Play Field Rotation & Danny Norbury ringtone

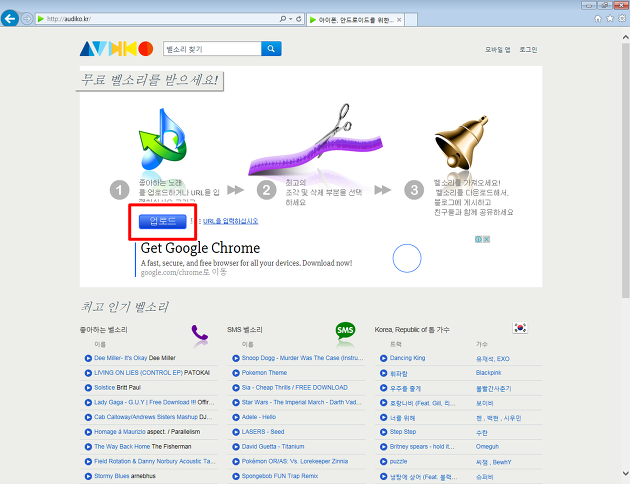pos(88,462)
